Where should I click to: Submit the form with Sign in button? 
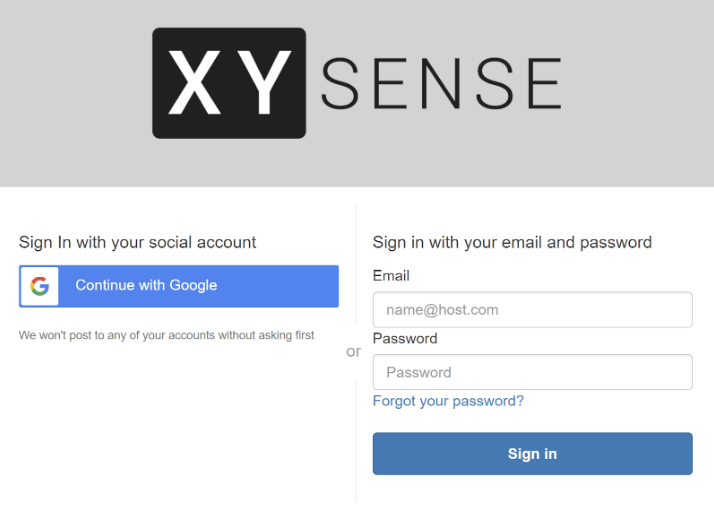532,454
